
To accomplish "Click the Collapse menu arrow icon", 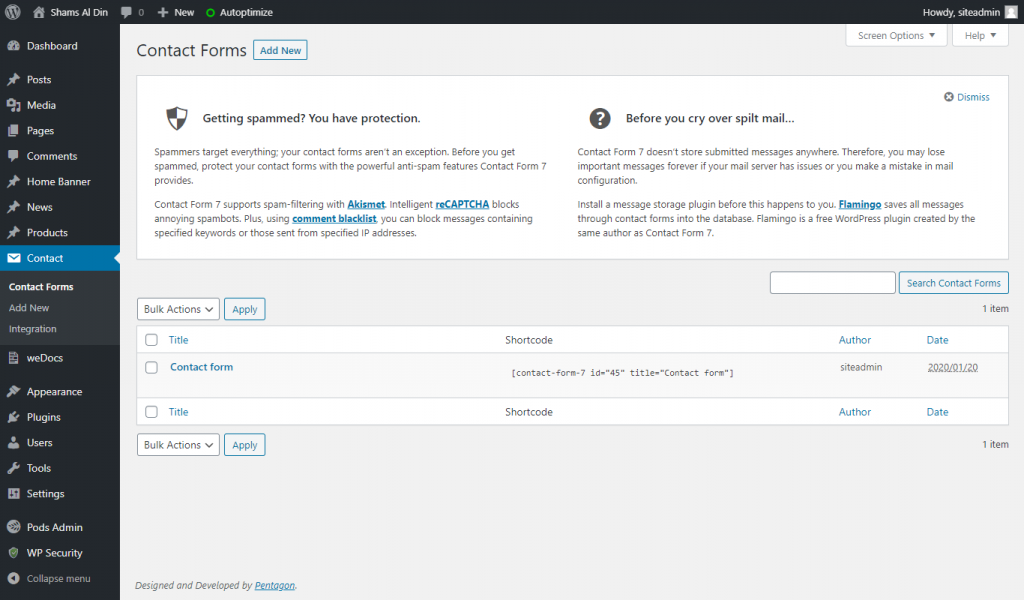I will 13,578.
